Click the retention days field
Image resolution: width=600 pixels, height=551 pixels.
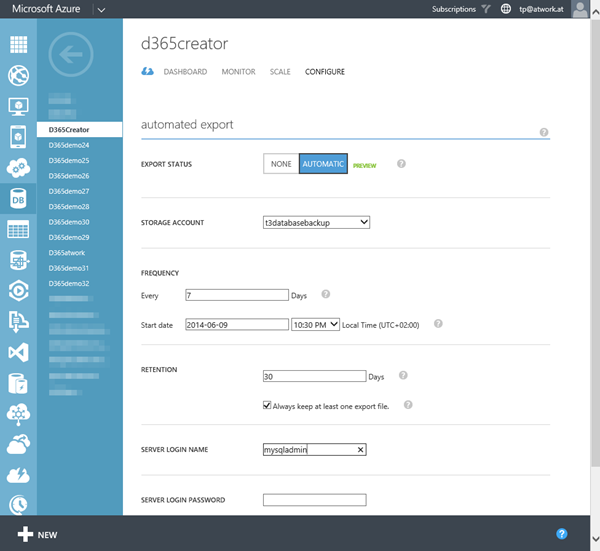pos(315,376)
